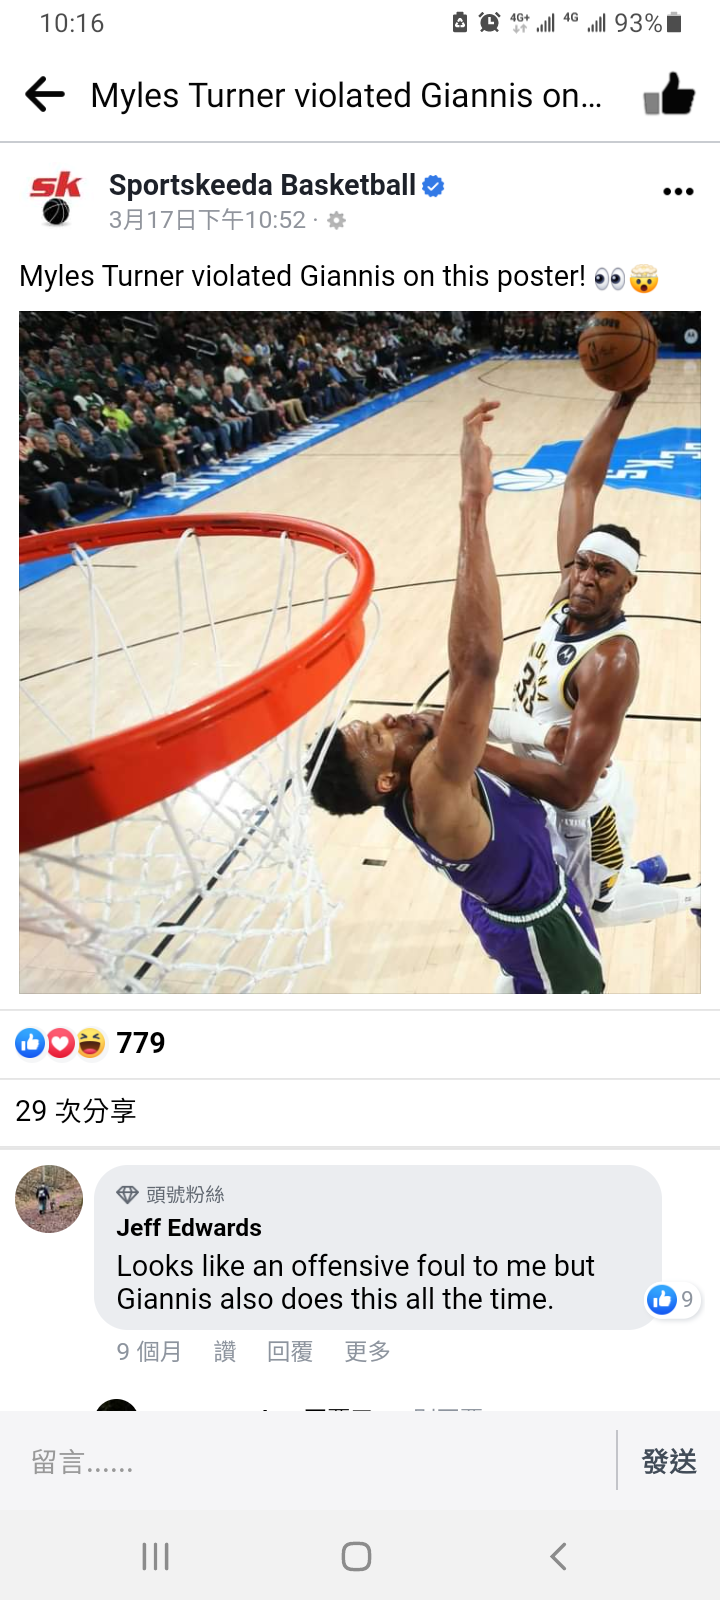Tap the post privacy gear icon

[337, 220]
